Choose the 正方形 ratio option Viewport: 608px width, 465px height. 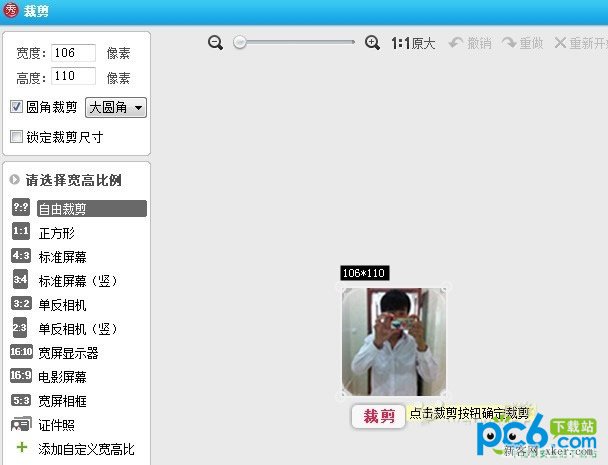coord(57,233)
